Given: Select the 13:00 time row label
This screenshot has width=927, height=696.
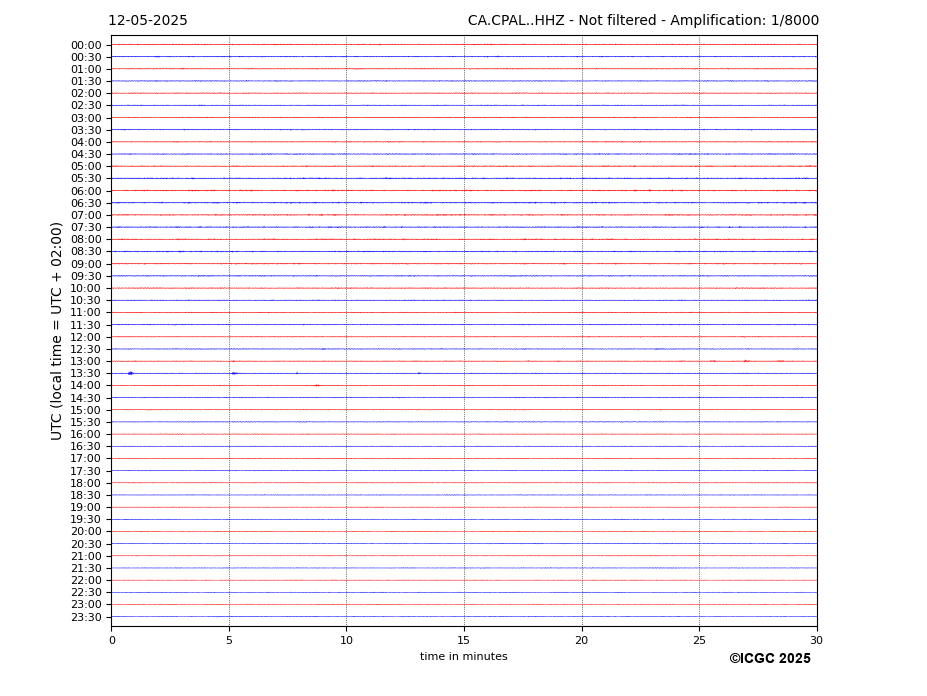Looking at the screenshot, I should [x=86, y=361].
